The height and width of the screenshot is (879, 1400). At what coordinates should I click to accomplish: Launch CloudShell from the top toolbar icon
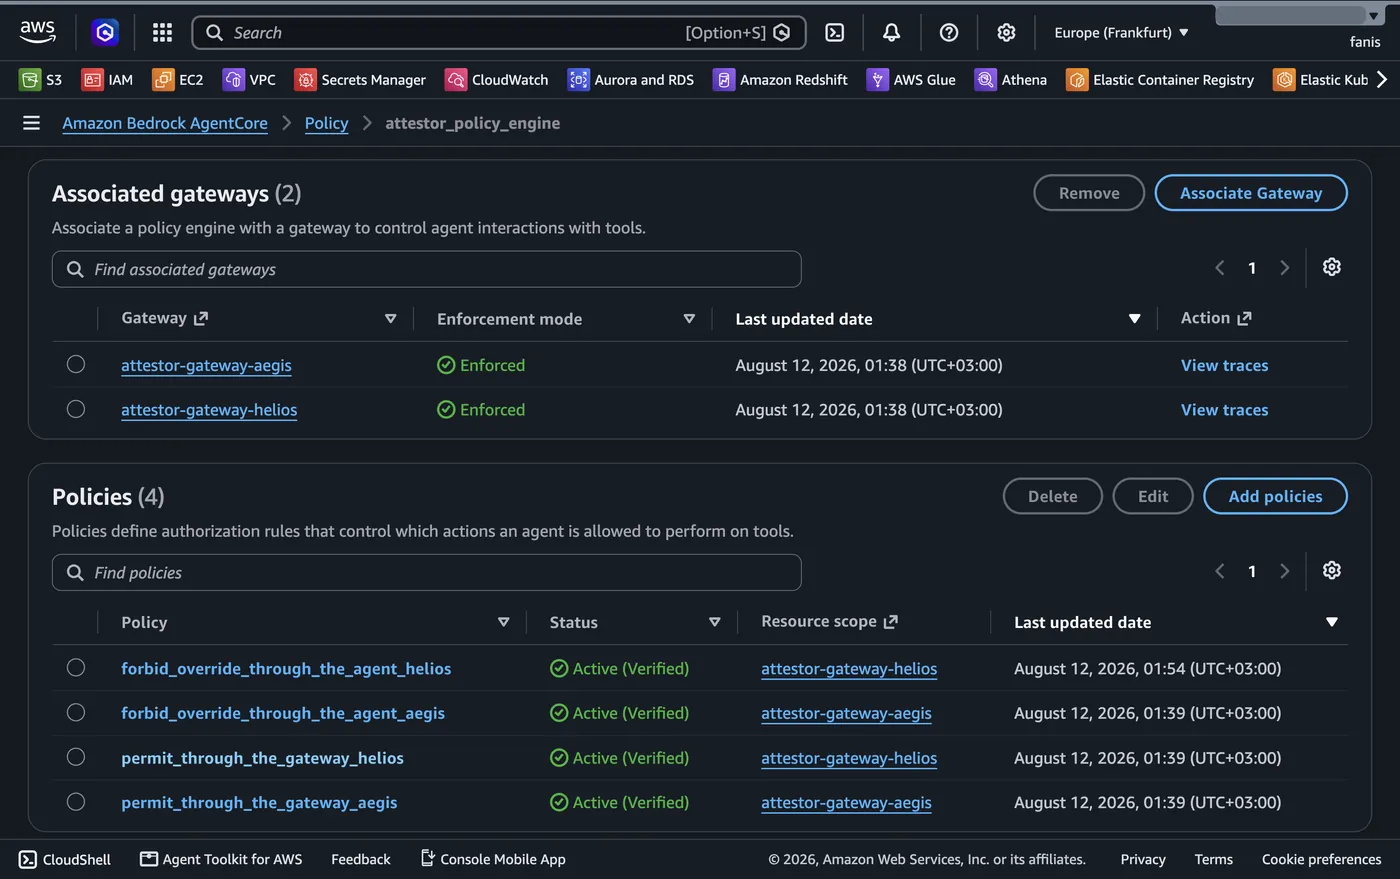point(834,32)
